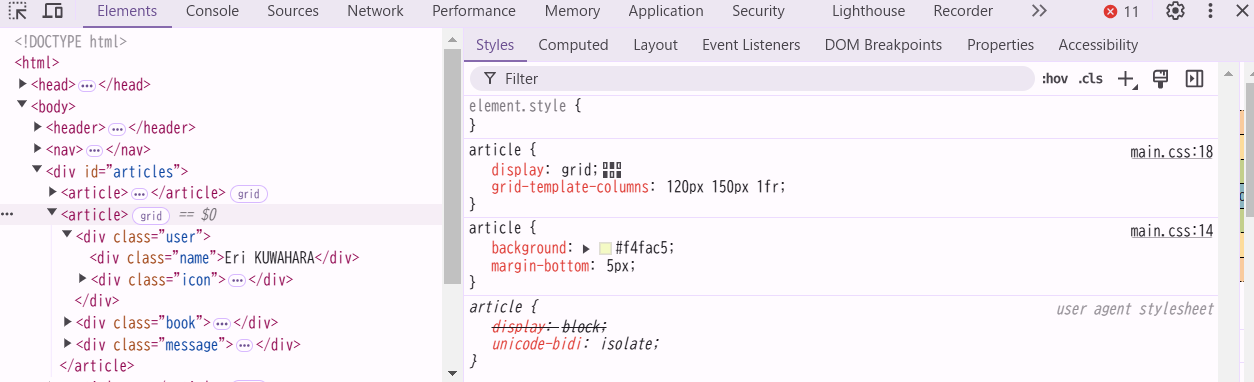Open the Event Listeners tab
Viewport: 1254px width, 382px height.
pyautogui.click(x=751, y=45)
